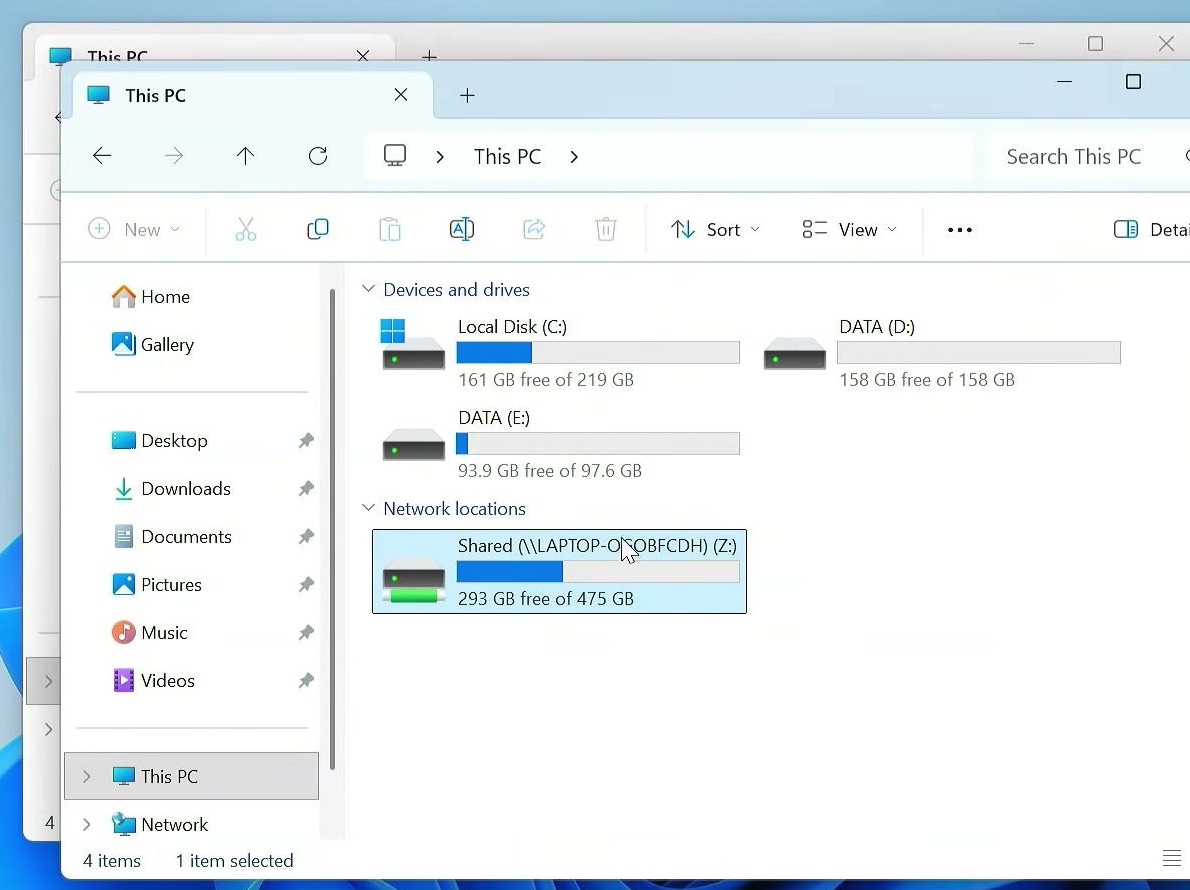
Task: Open the Sort dropdown
Action: pos(715,229)
